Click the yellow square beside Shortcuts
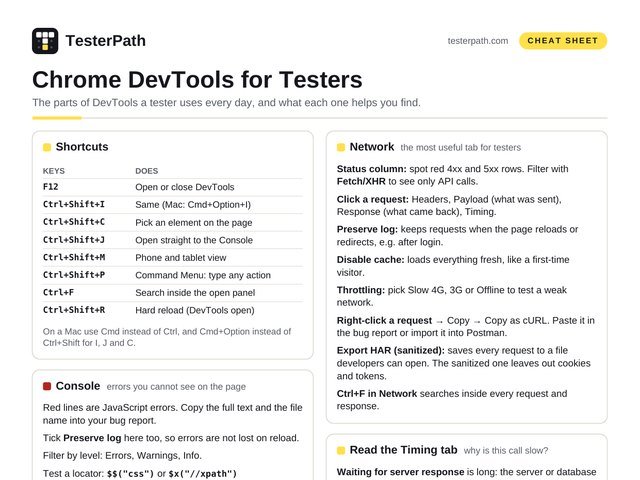The height and width of the screenshot is (480, 640). click(x=47, y=147)
